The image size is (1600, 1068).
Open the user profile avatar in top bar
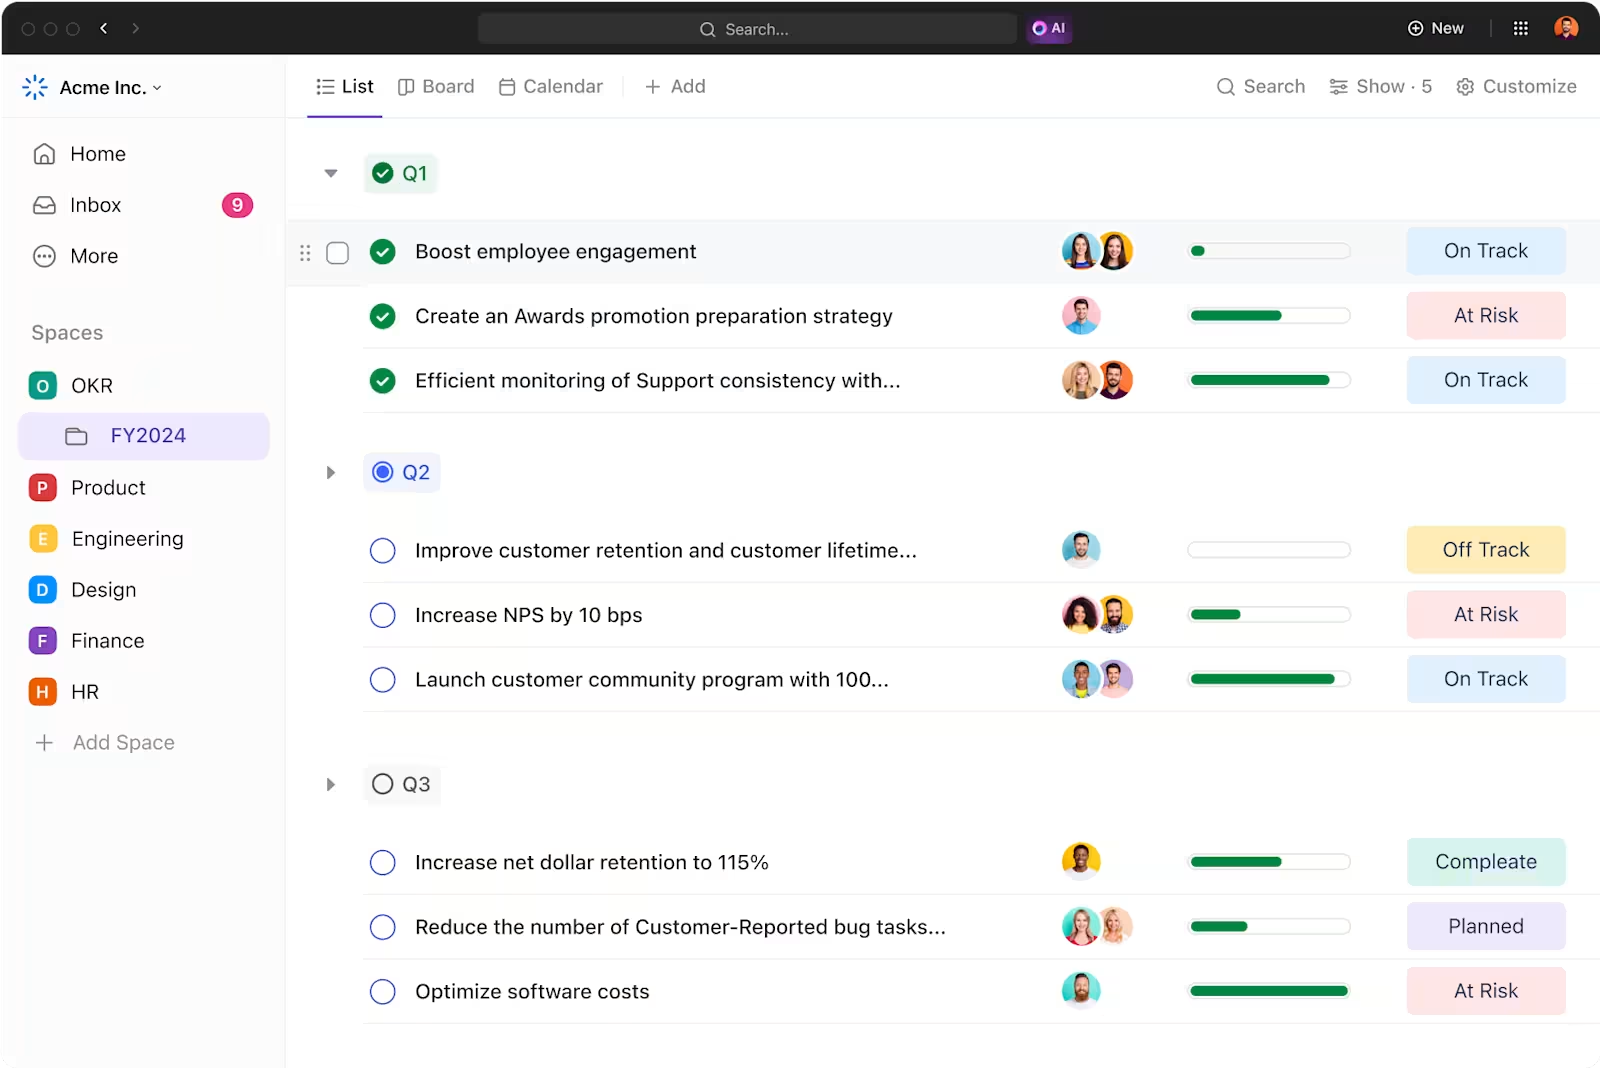1566,28
